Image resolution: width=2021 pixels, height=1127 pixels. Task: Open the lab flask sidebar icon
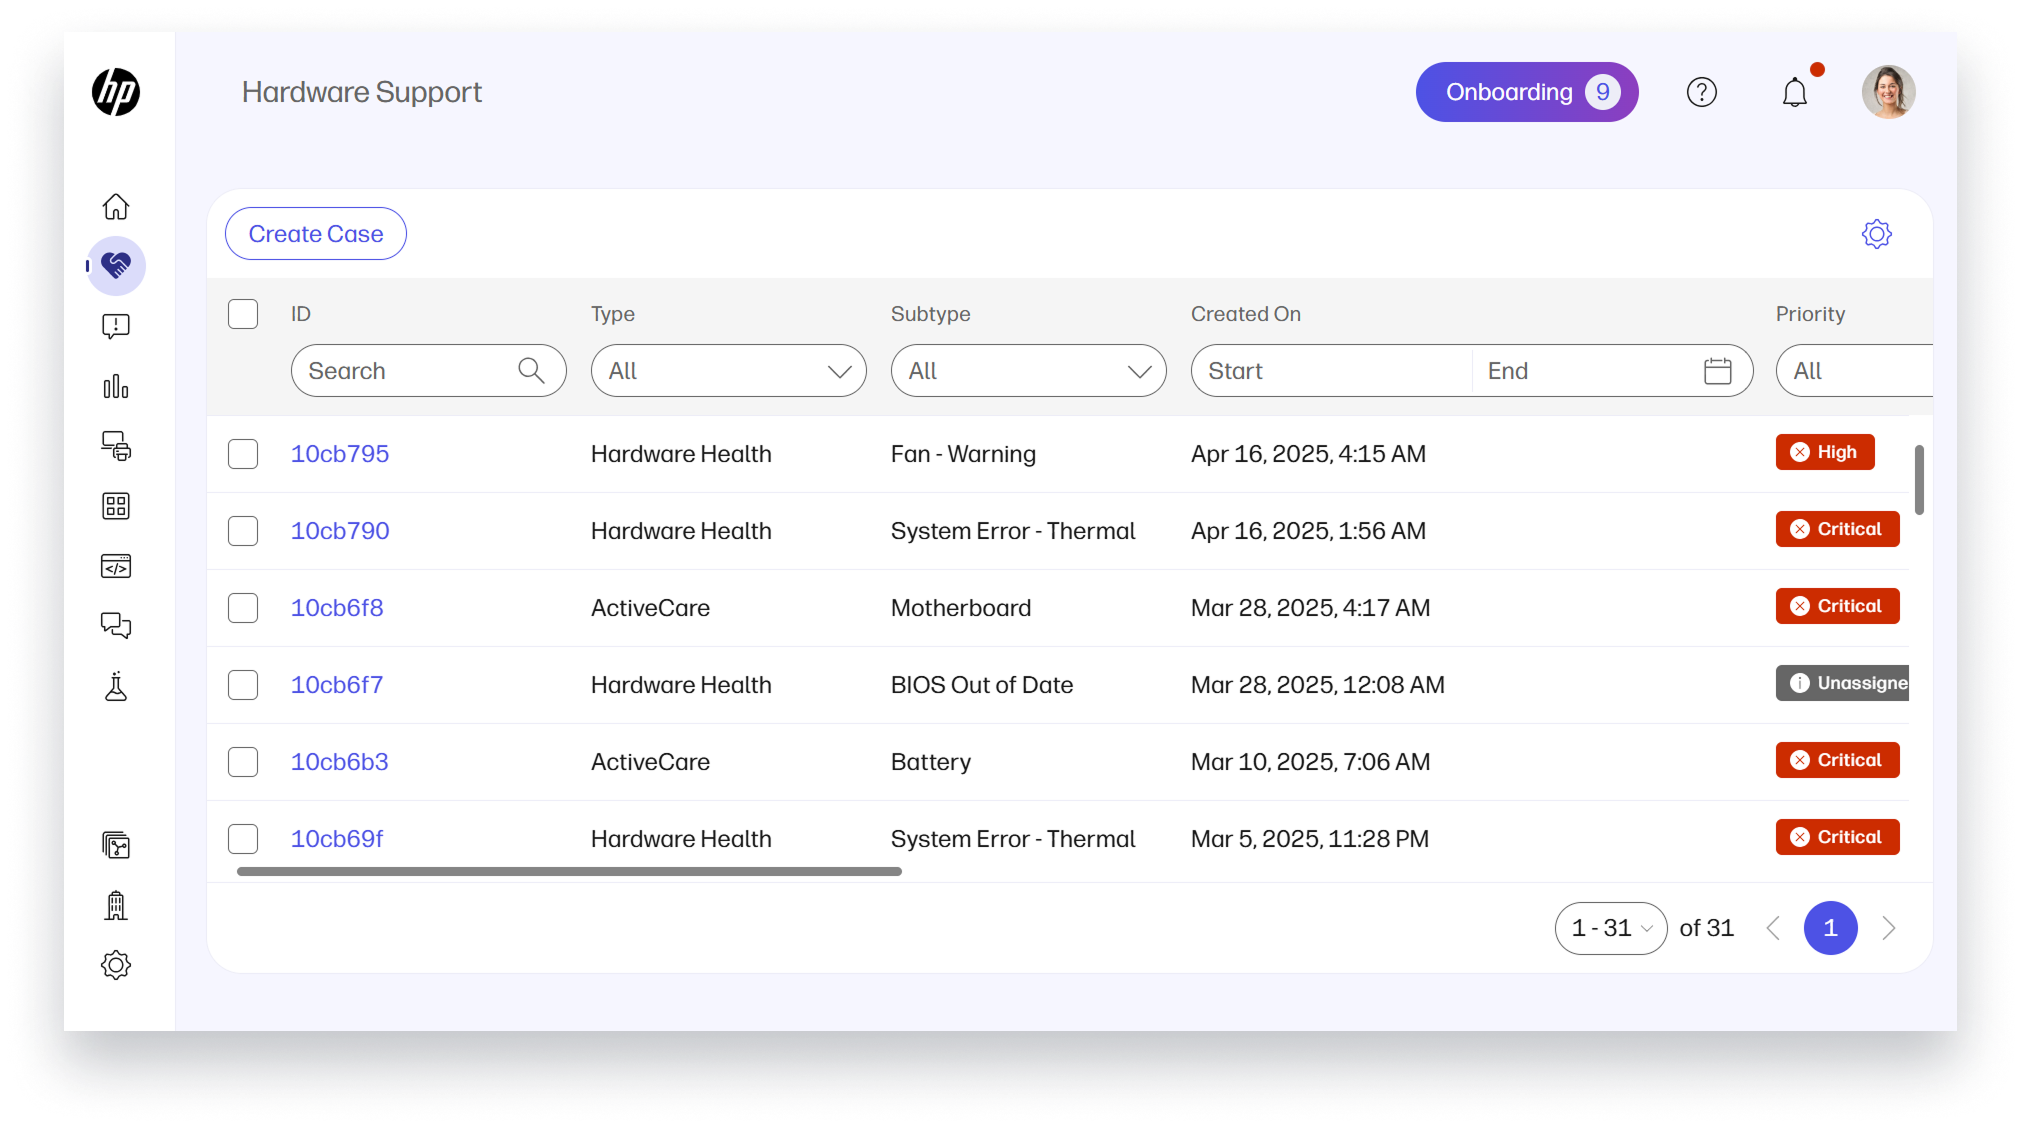pos(116,686)
